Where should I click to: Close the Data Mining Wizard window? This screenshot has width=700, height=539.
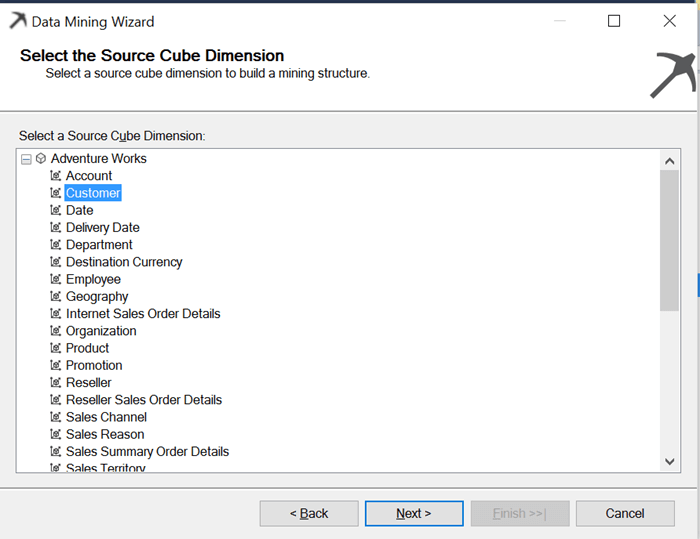(x=669, y=21)
